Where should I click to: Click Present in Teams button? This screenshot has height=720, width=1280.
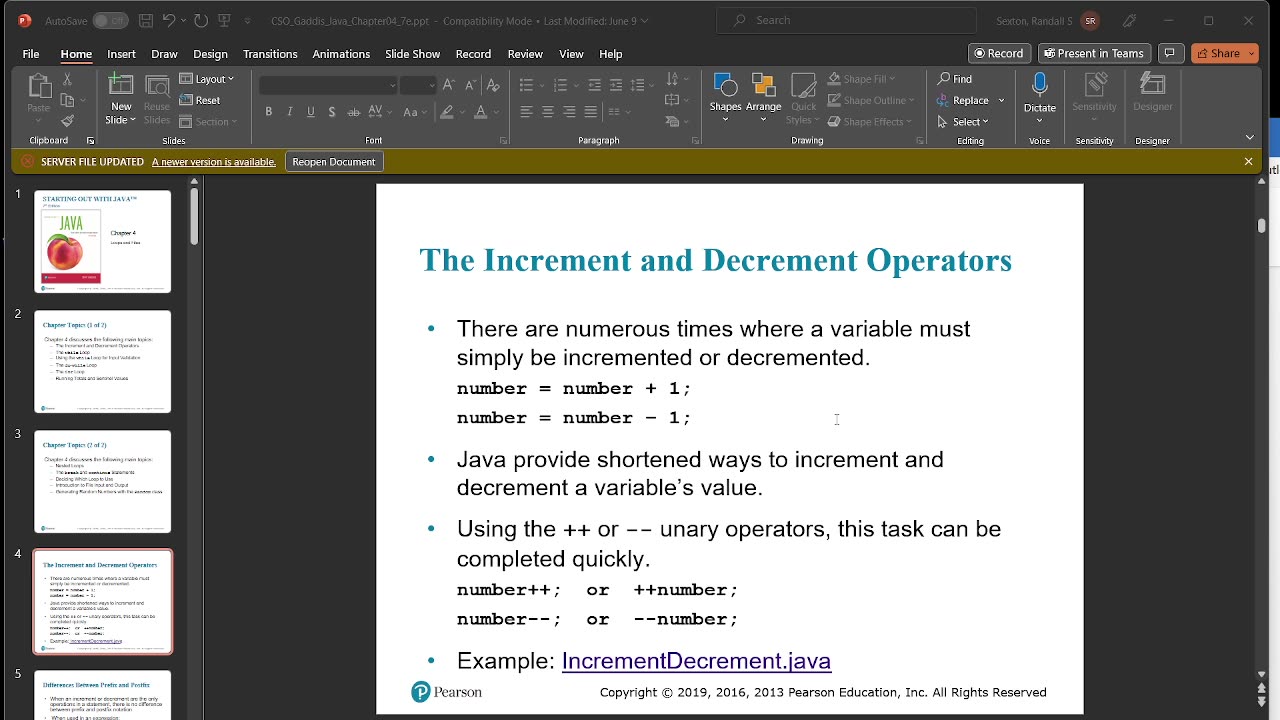1093,53
